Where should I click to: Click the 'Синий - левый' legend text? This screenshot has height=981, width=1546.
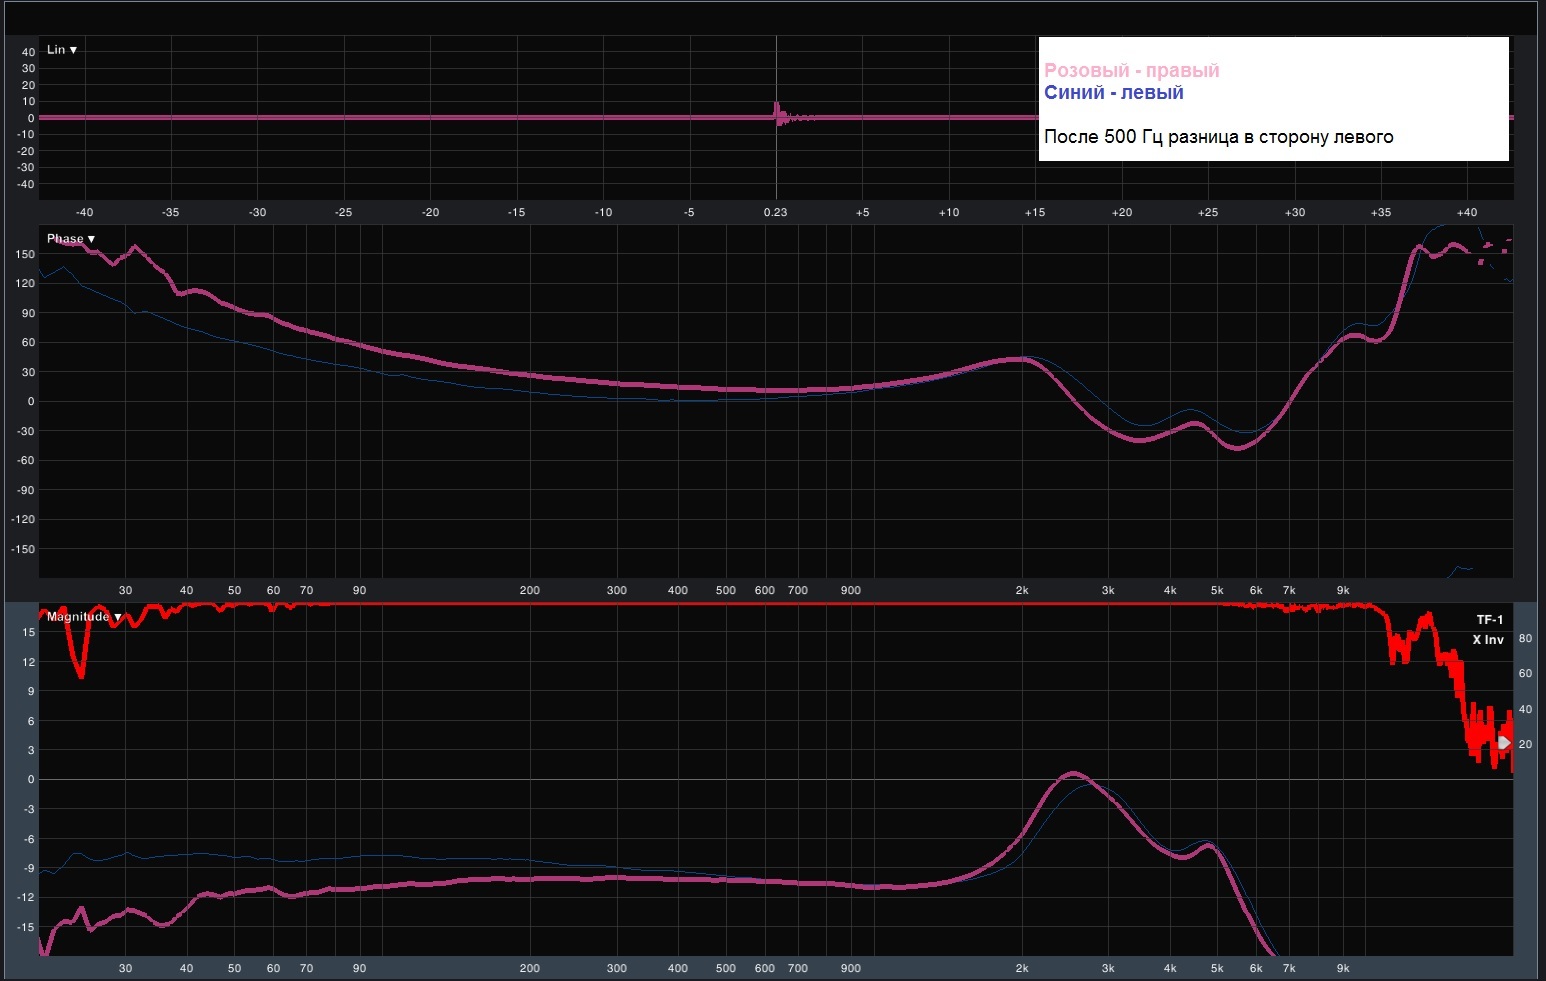pyautogui.click(x=1114, y=92)
